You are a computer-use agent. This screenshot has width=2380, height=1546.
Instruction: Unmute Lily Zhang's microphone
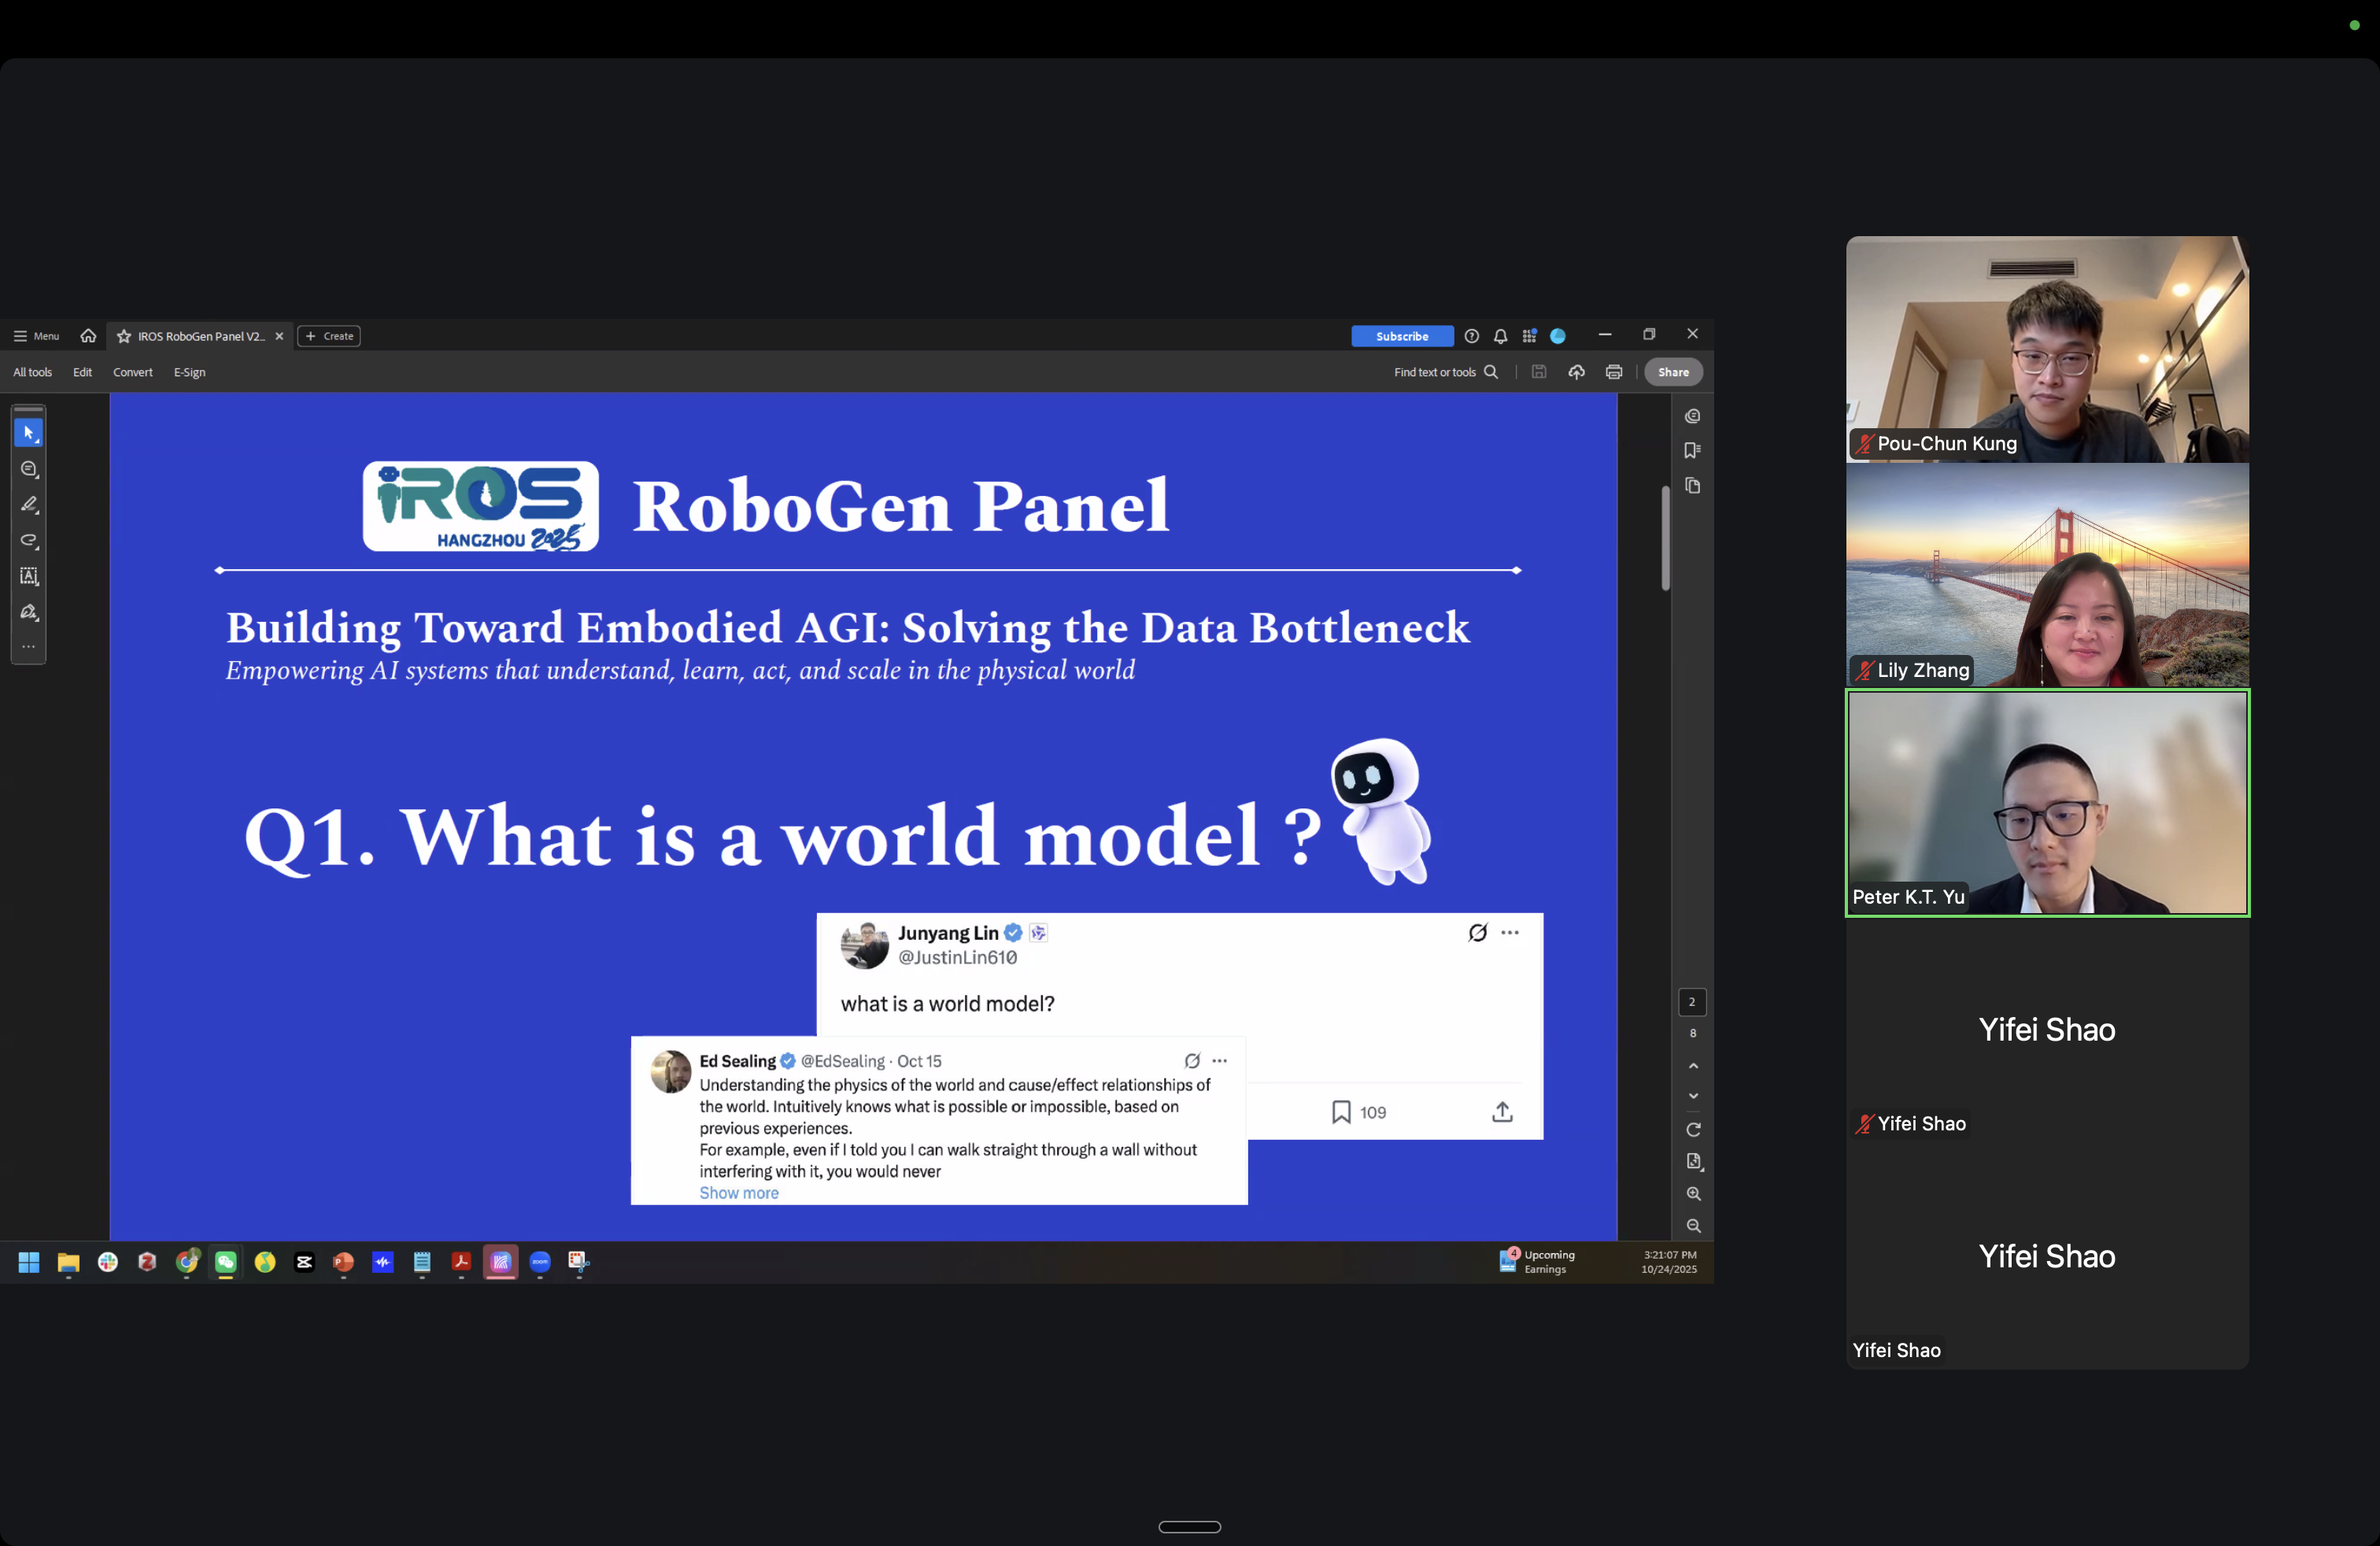click(1865, 671)
